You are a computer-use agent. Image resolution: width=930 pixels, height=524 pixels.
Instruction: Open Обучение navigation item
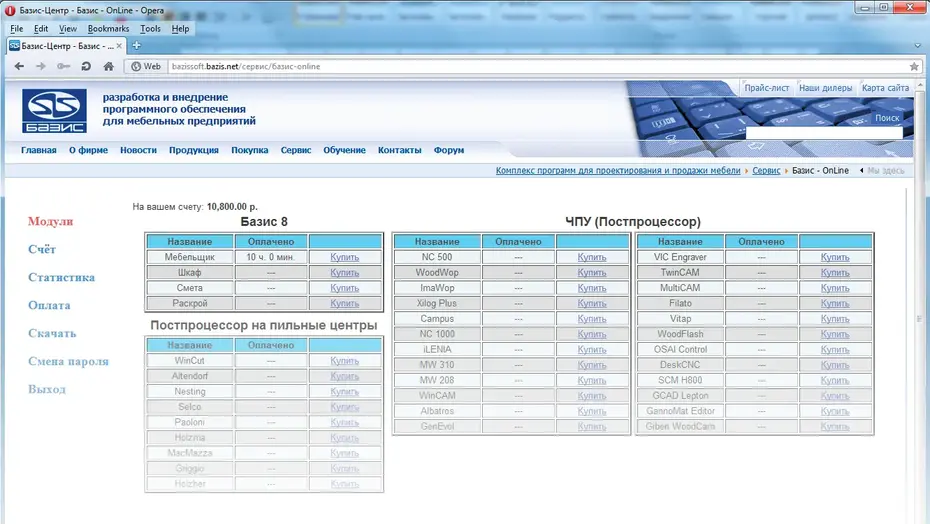(x=344, y=150)
